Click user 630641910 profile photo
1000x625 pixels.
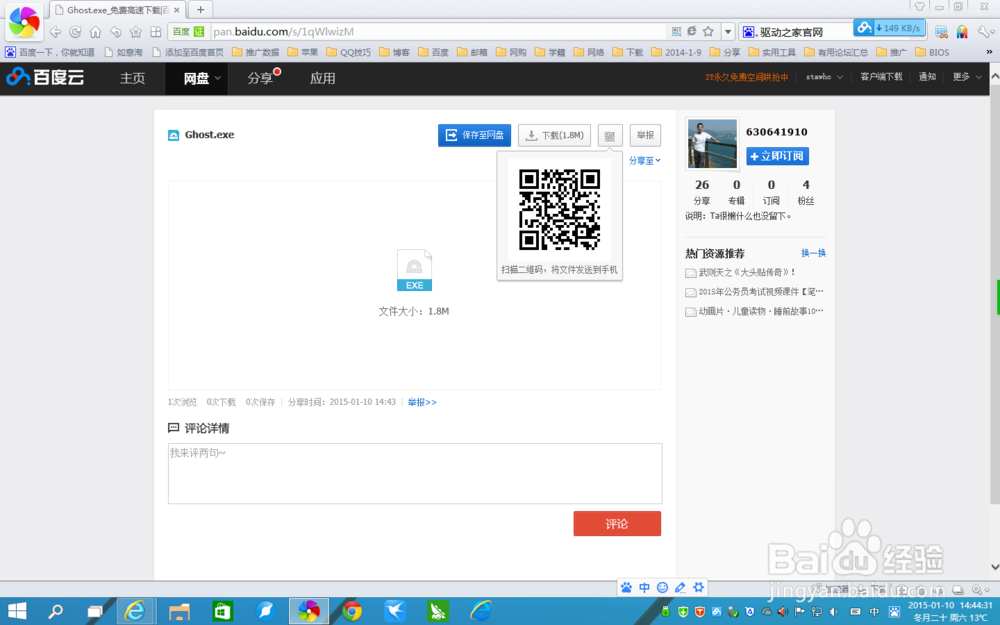click(x=712, y=143)
